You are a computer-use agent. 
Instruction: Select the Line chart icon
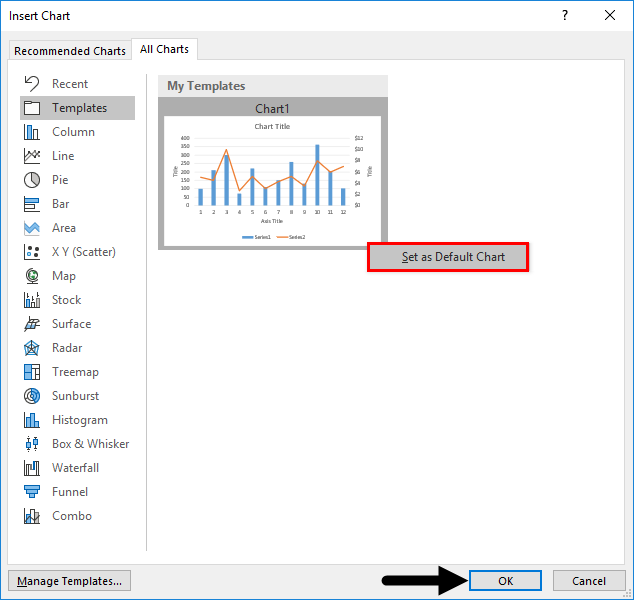coord(32,156)
